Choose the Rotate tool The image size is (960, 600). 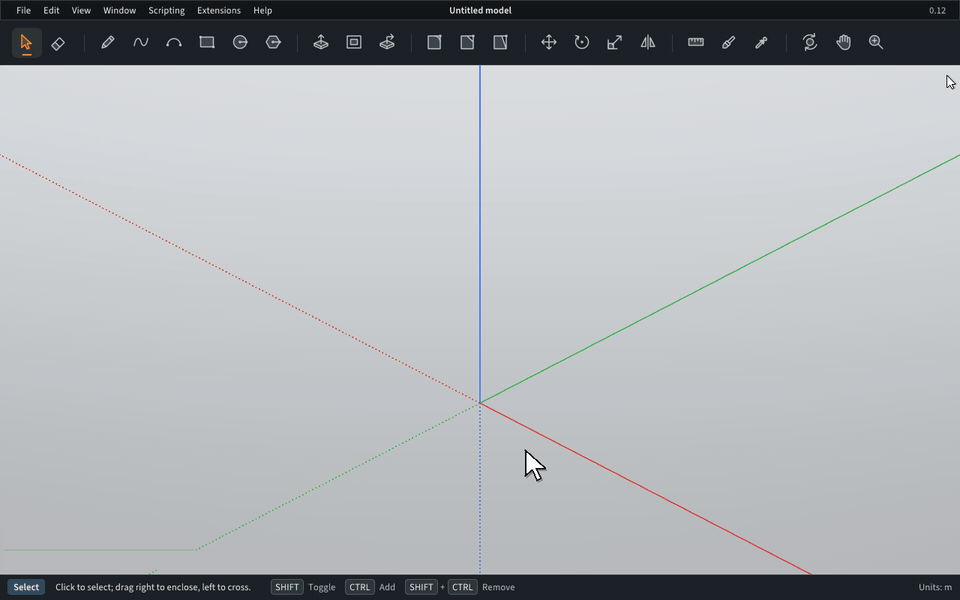pos(582,42)
